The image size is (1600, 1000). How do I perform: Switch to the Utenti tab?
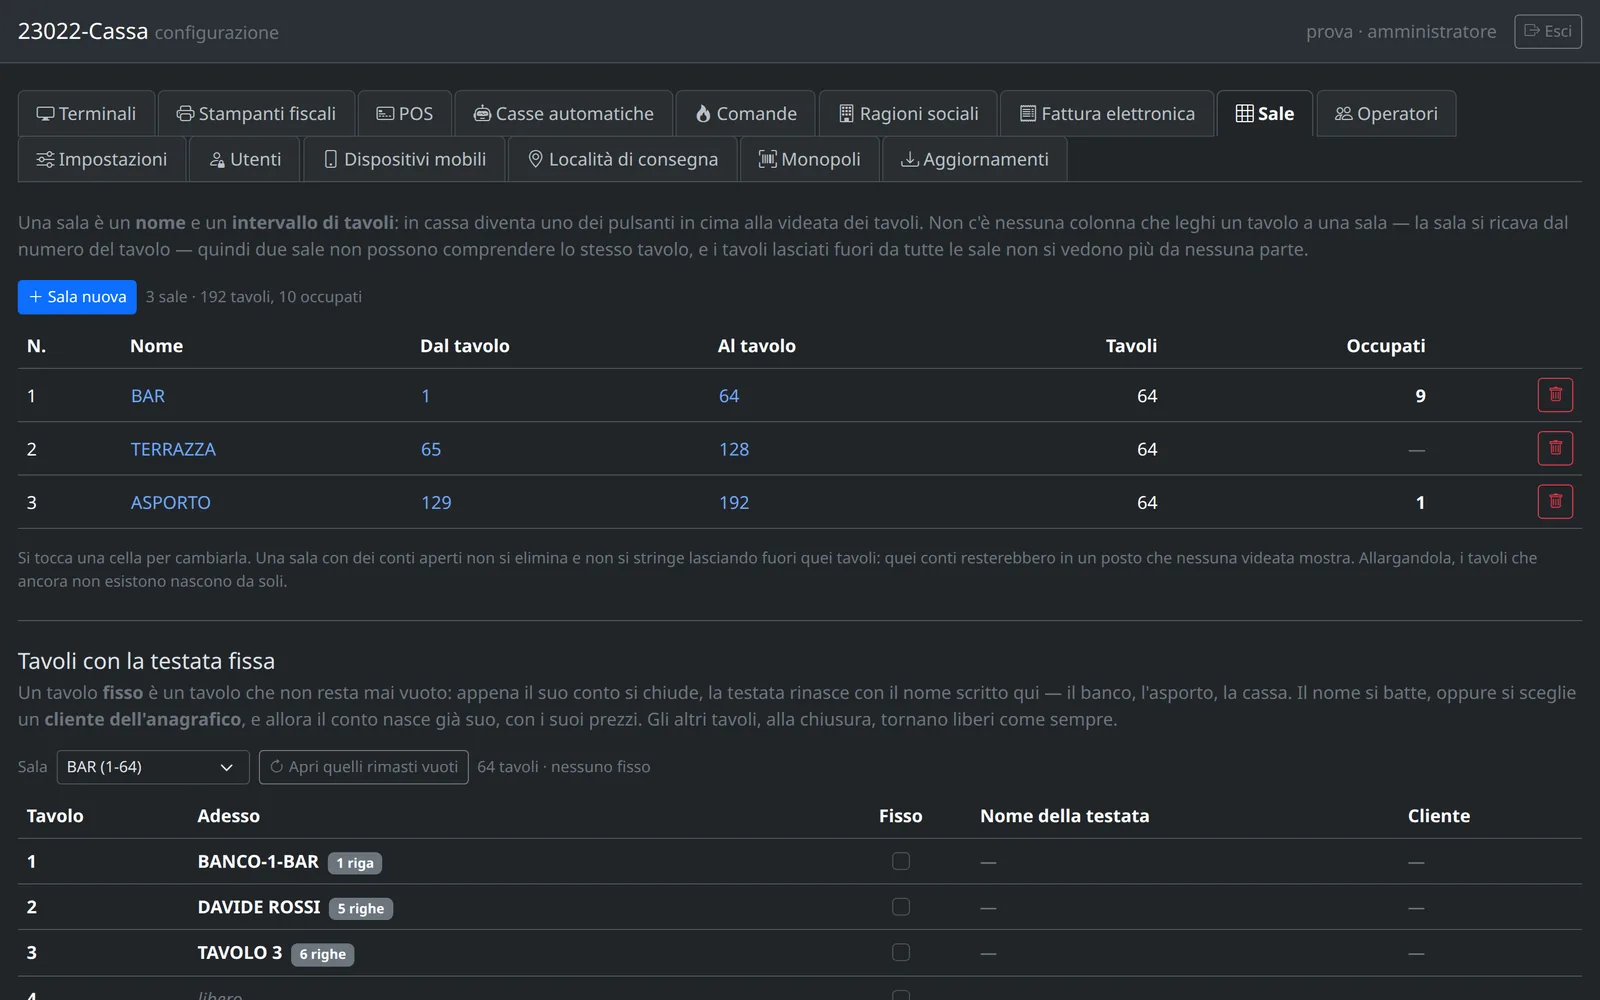(245, 159)
